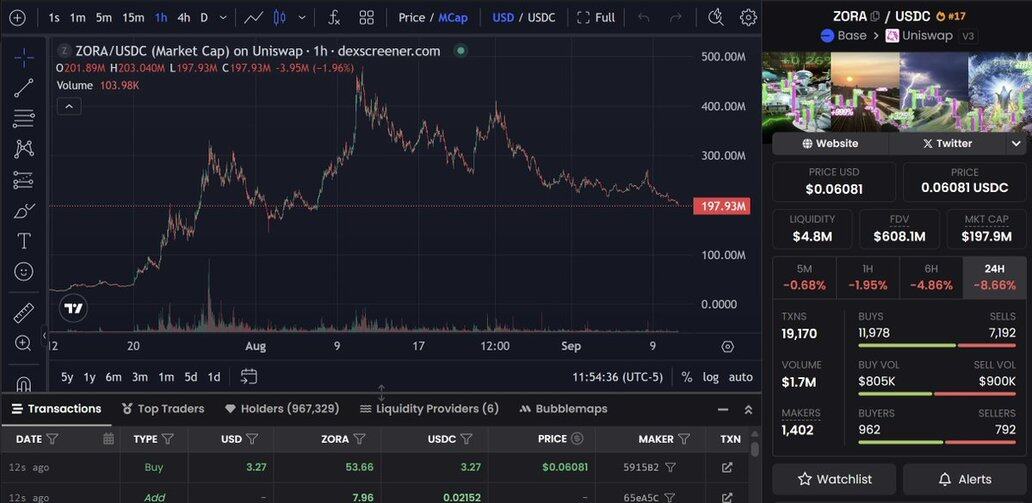Open the emoji icons tool
This screenshot has width=1032, height=503.
coord(24,271)
